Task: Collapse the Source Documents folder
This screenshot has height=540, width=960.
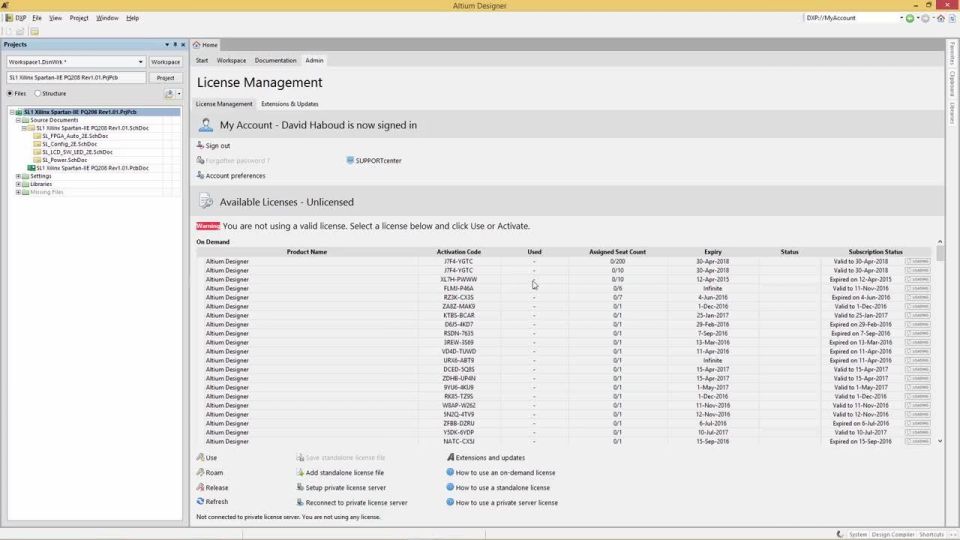Action: [18, 120]
